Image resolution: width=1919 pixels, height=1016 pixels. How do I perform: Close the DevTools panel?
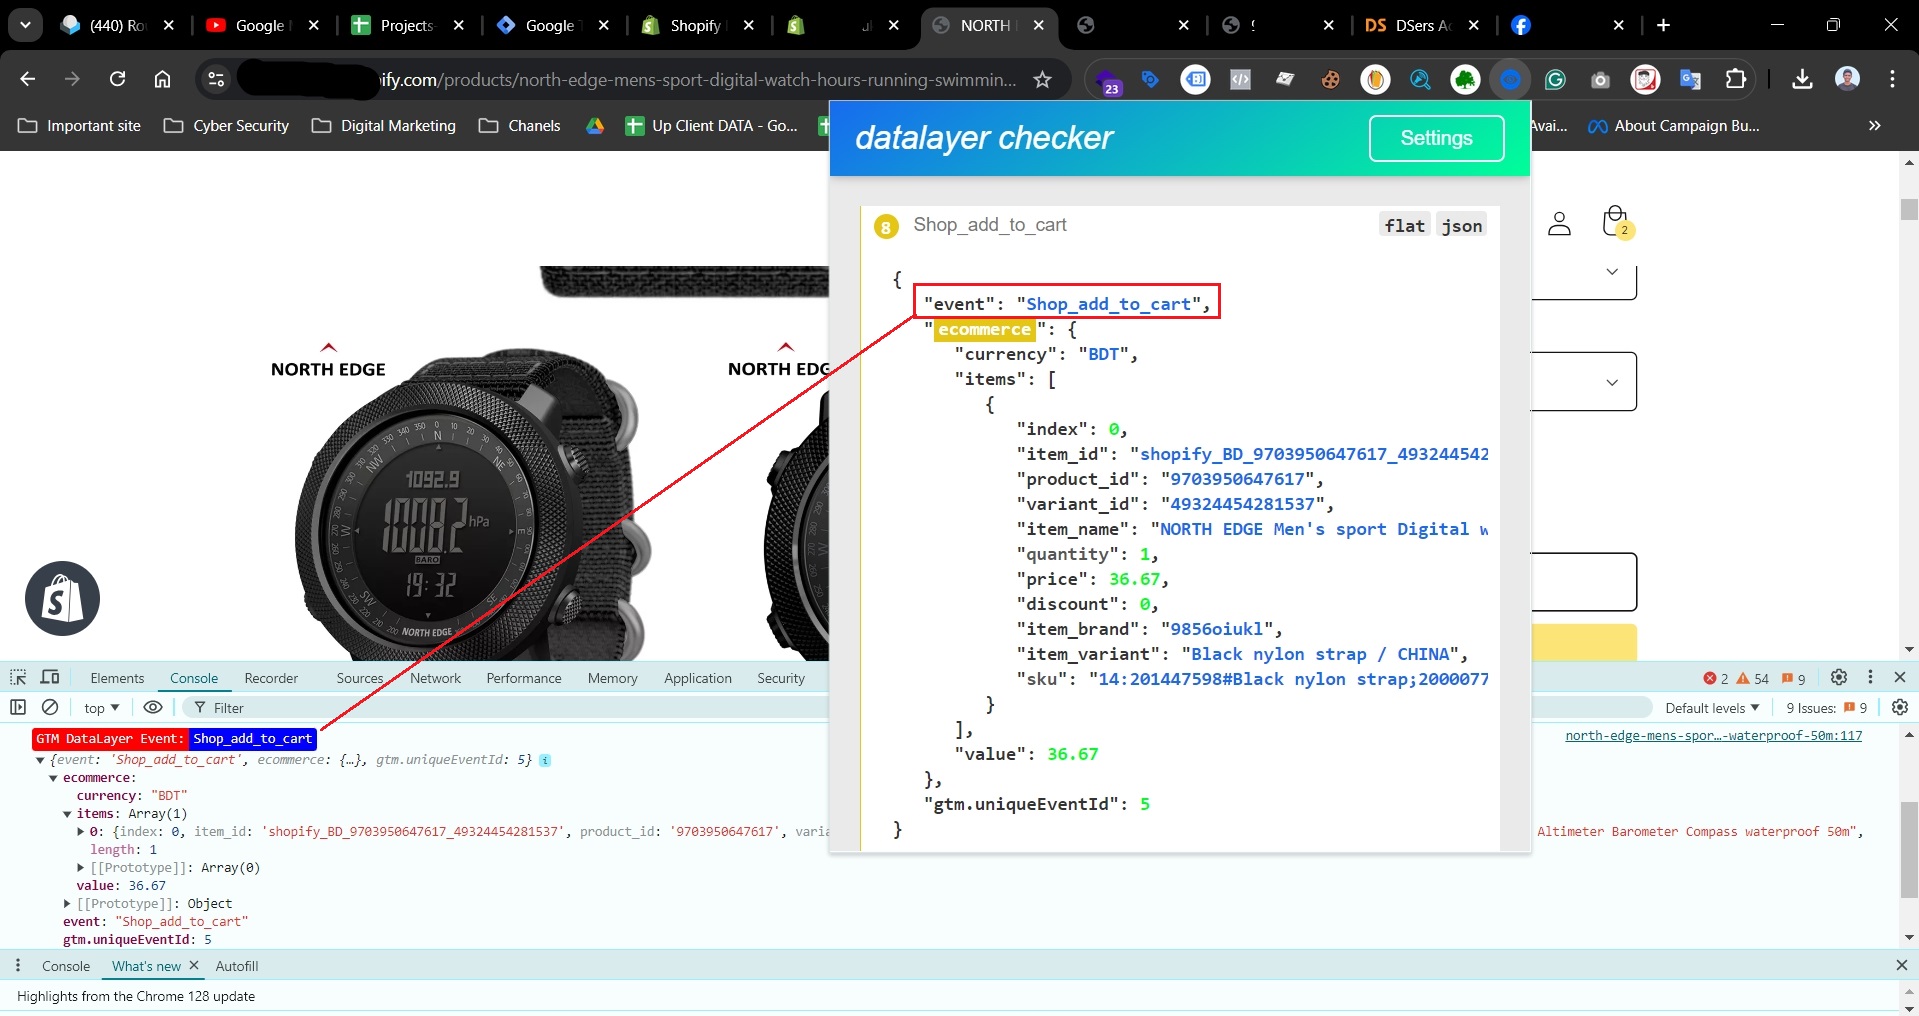coord(1900,677)
